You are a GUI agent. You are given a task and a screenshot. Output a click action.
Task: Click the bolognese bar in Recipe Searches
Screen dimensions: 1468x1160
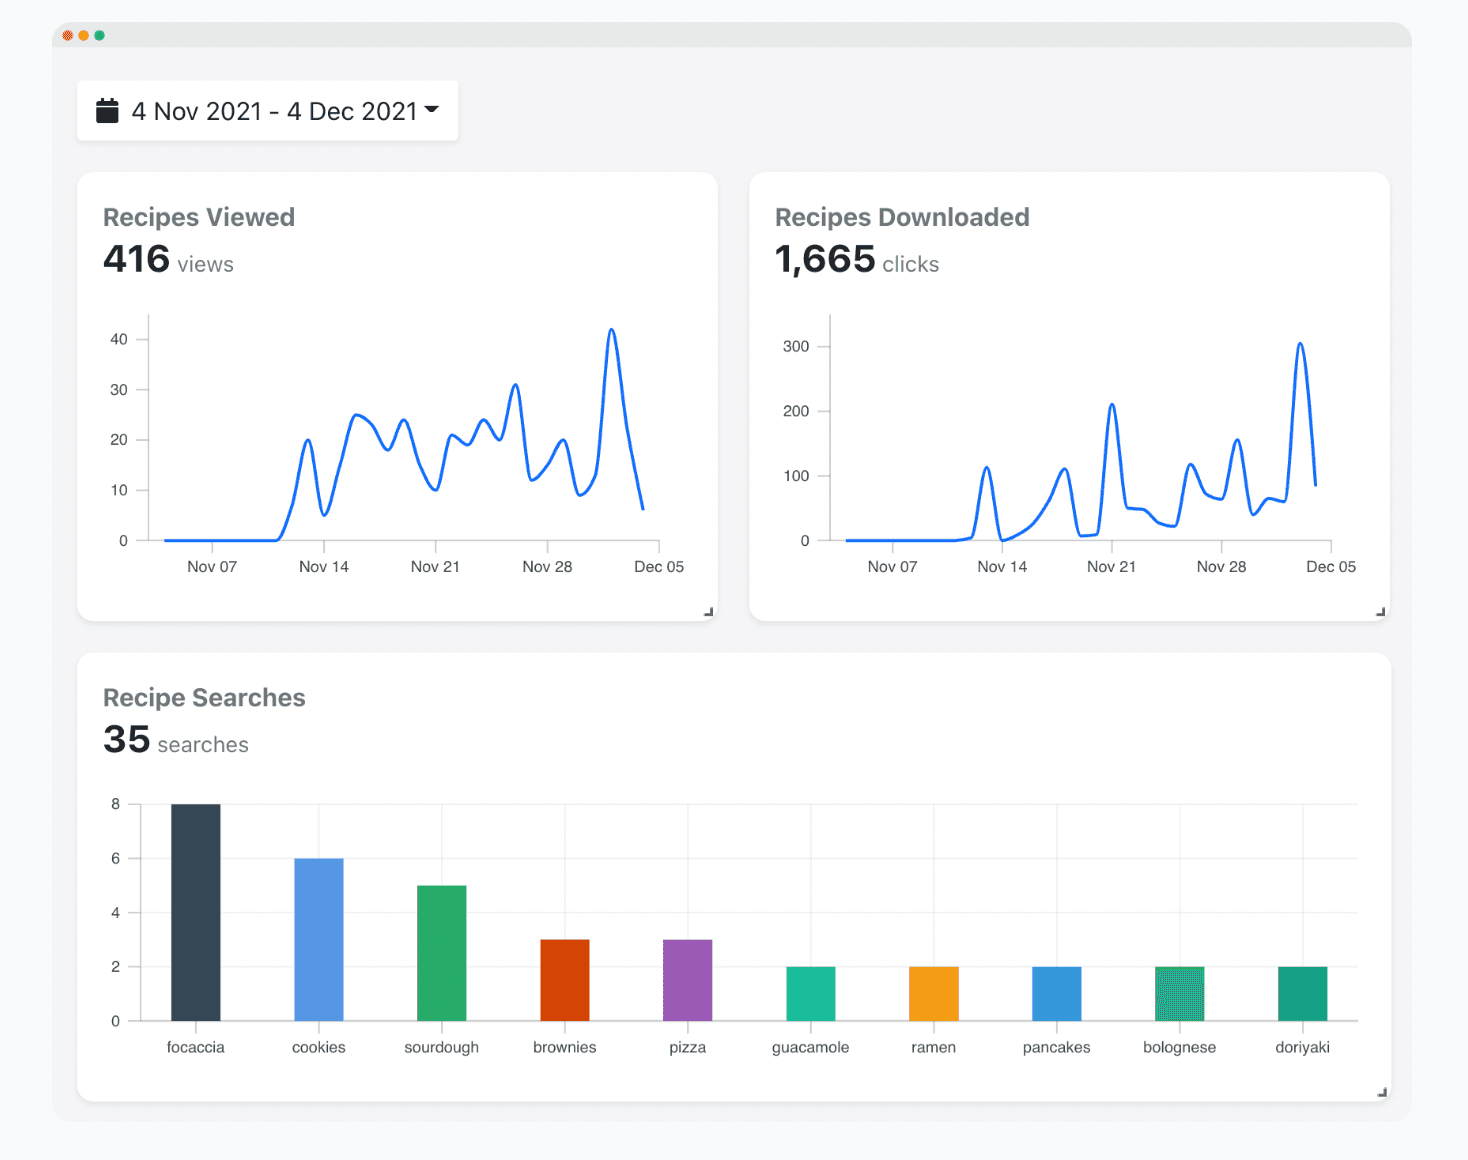coord(1179,993)
